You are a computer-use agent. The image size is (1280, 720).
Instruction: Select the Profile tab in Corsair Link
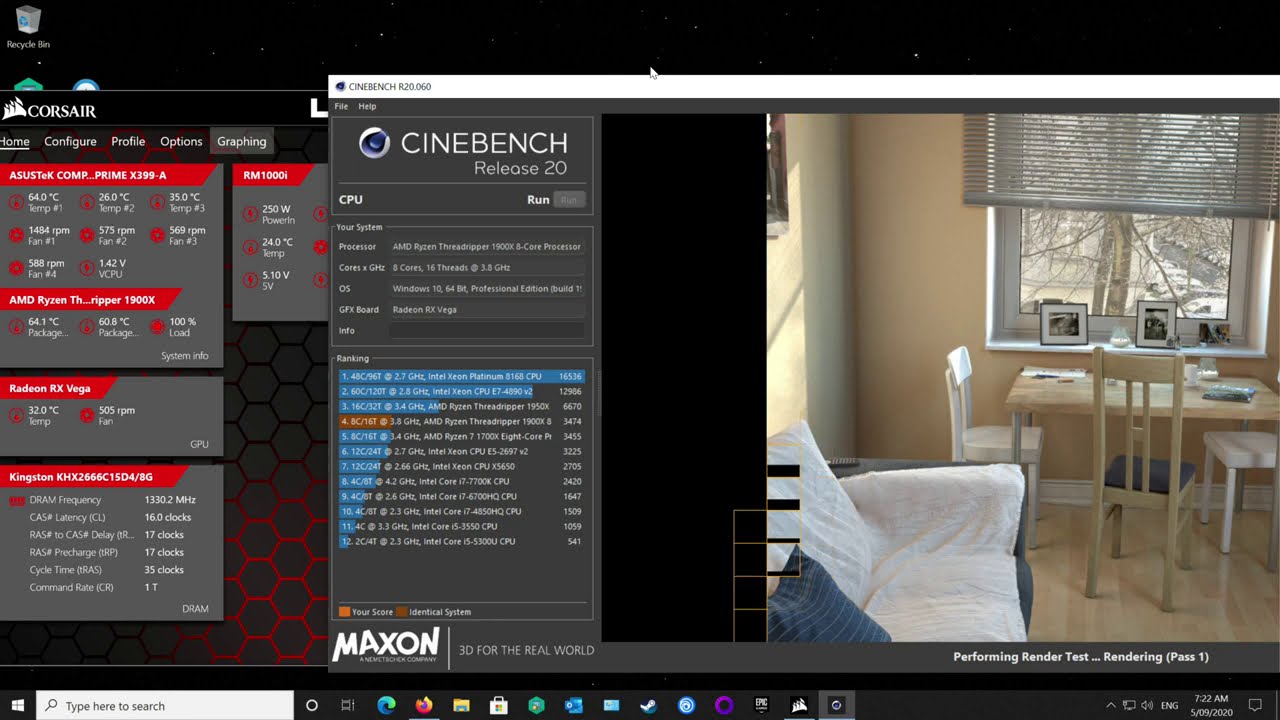pyautogui.click(x=128, y=141)
